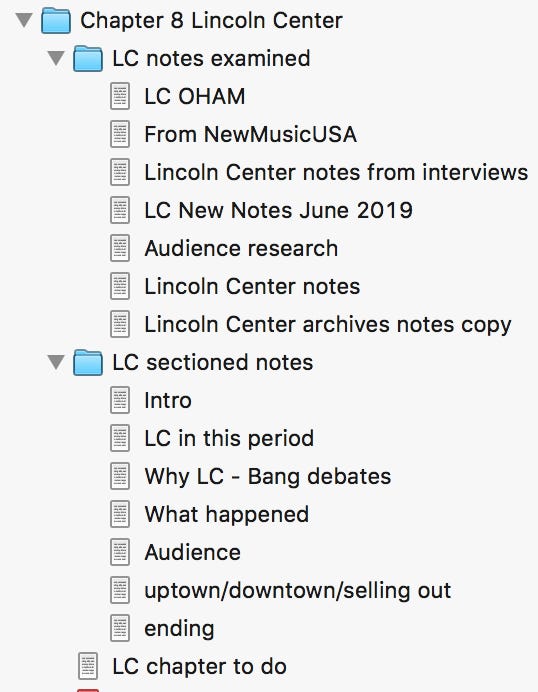Select Lincoln Center notes from interviews
Image resolution: width=538 pixels, height=692 pixels.
click(336, 172)
